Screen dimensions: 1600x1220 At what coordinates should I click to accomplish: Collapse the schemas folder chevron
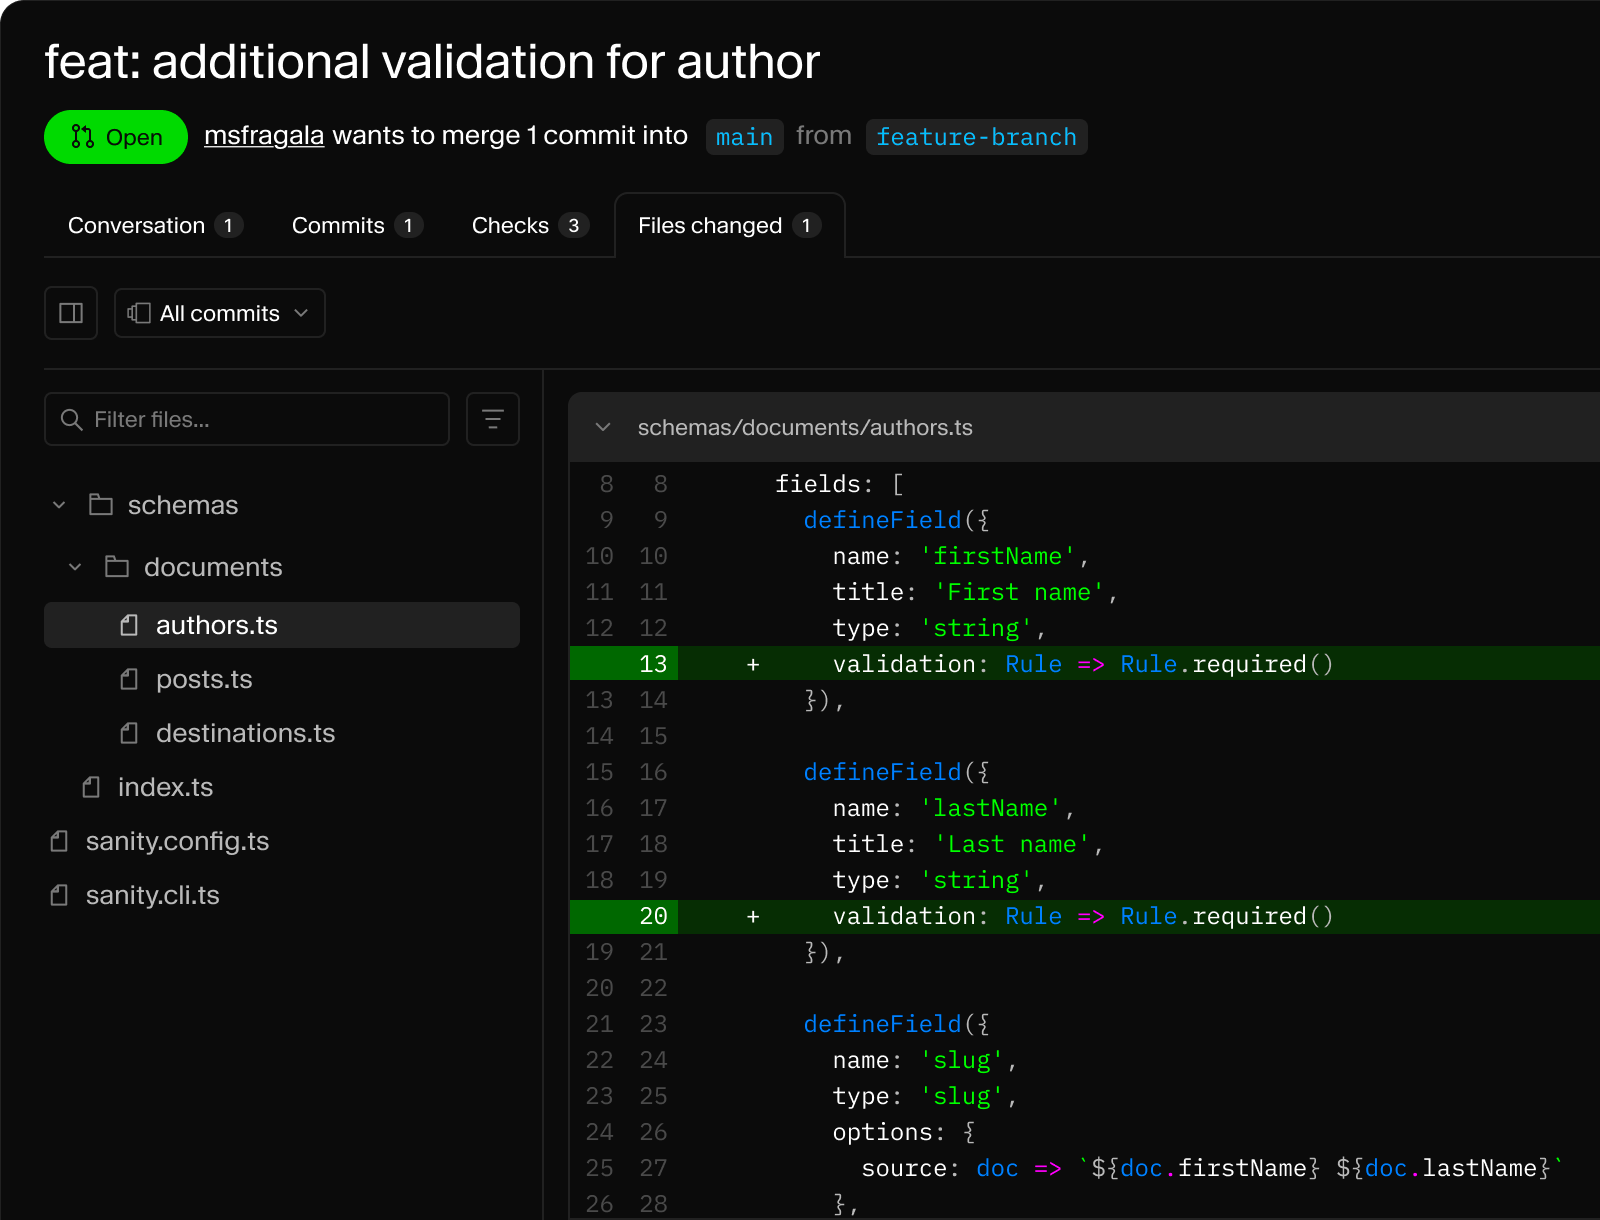tap(59, 505)
